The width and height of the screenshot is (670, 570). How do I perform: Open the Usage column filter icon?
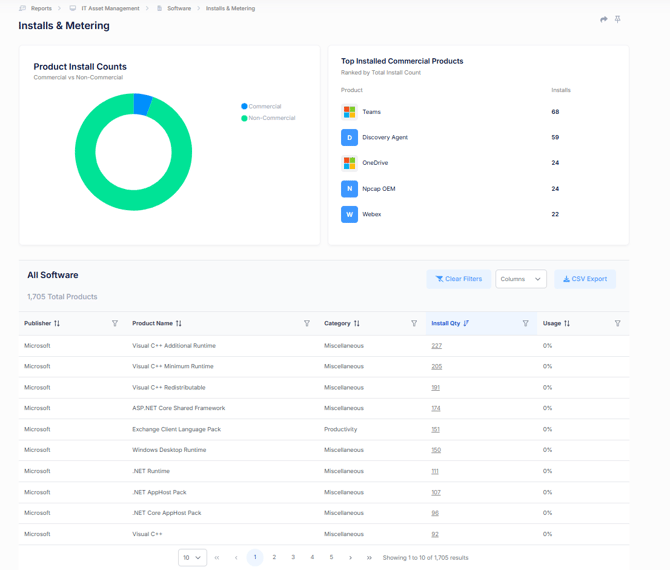click(618, 324)
